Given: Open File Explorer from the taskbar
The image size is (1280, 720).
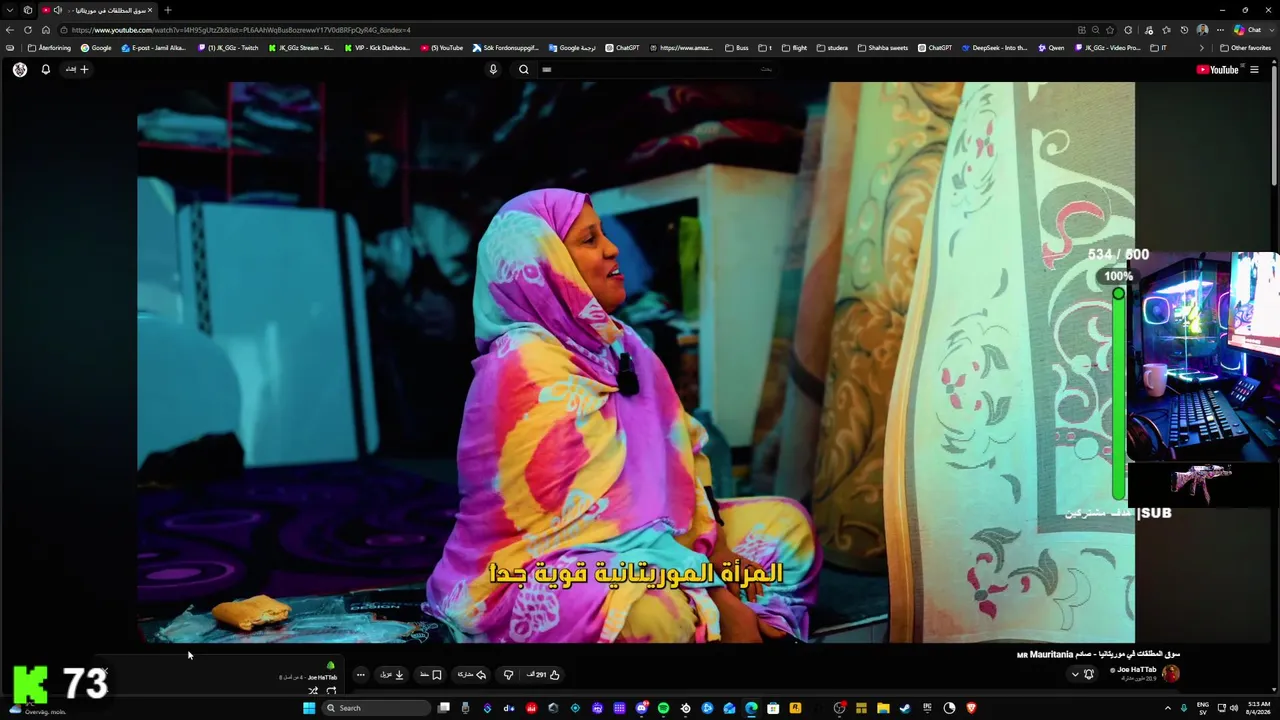Looking at the screenshot, I should (x=883, y=708).
